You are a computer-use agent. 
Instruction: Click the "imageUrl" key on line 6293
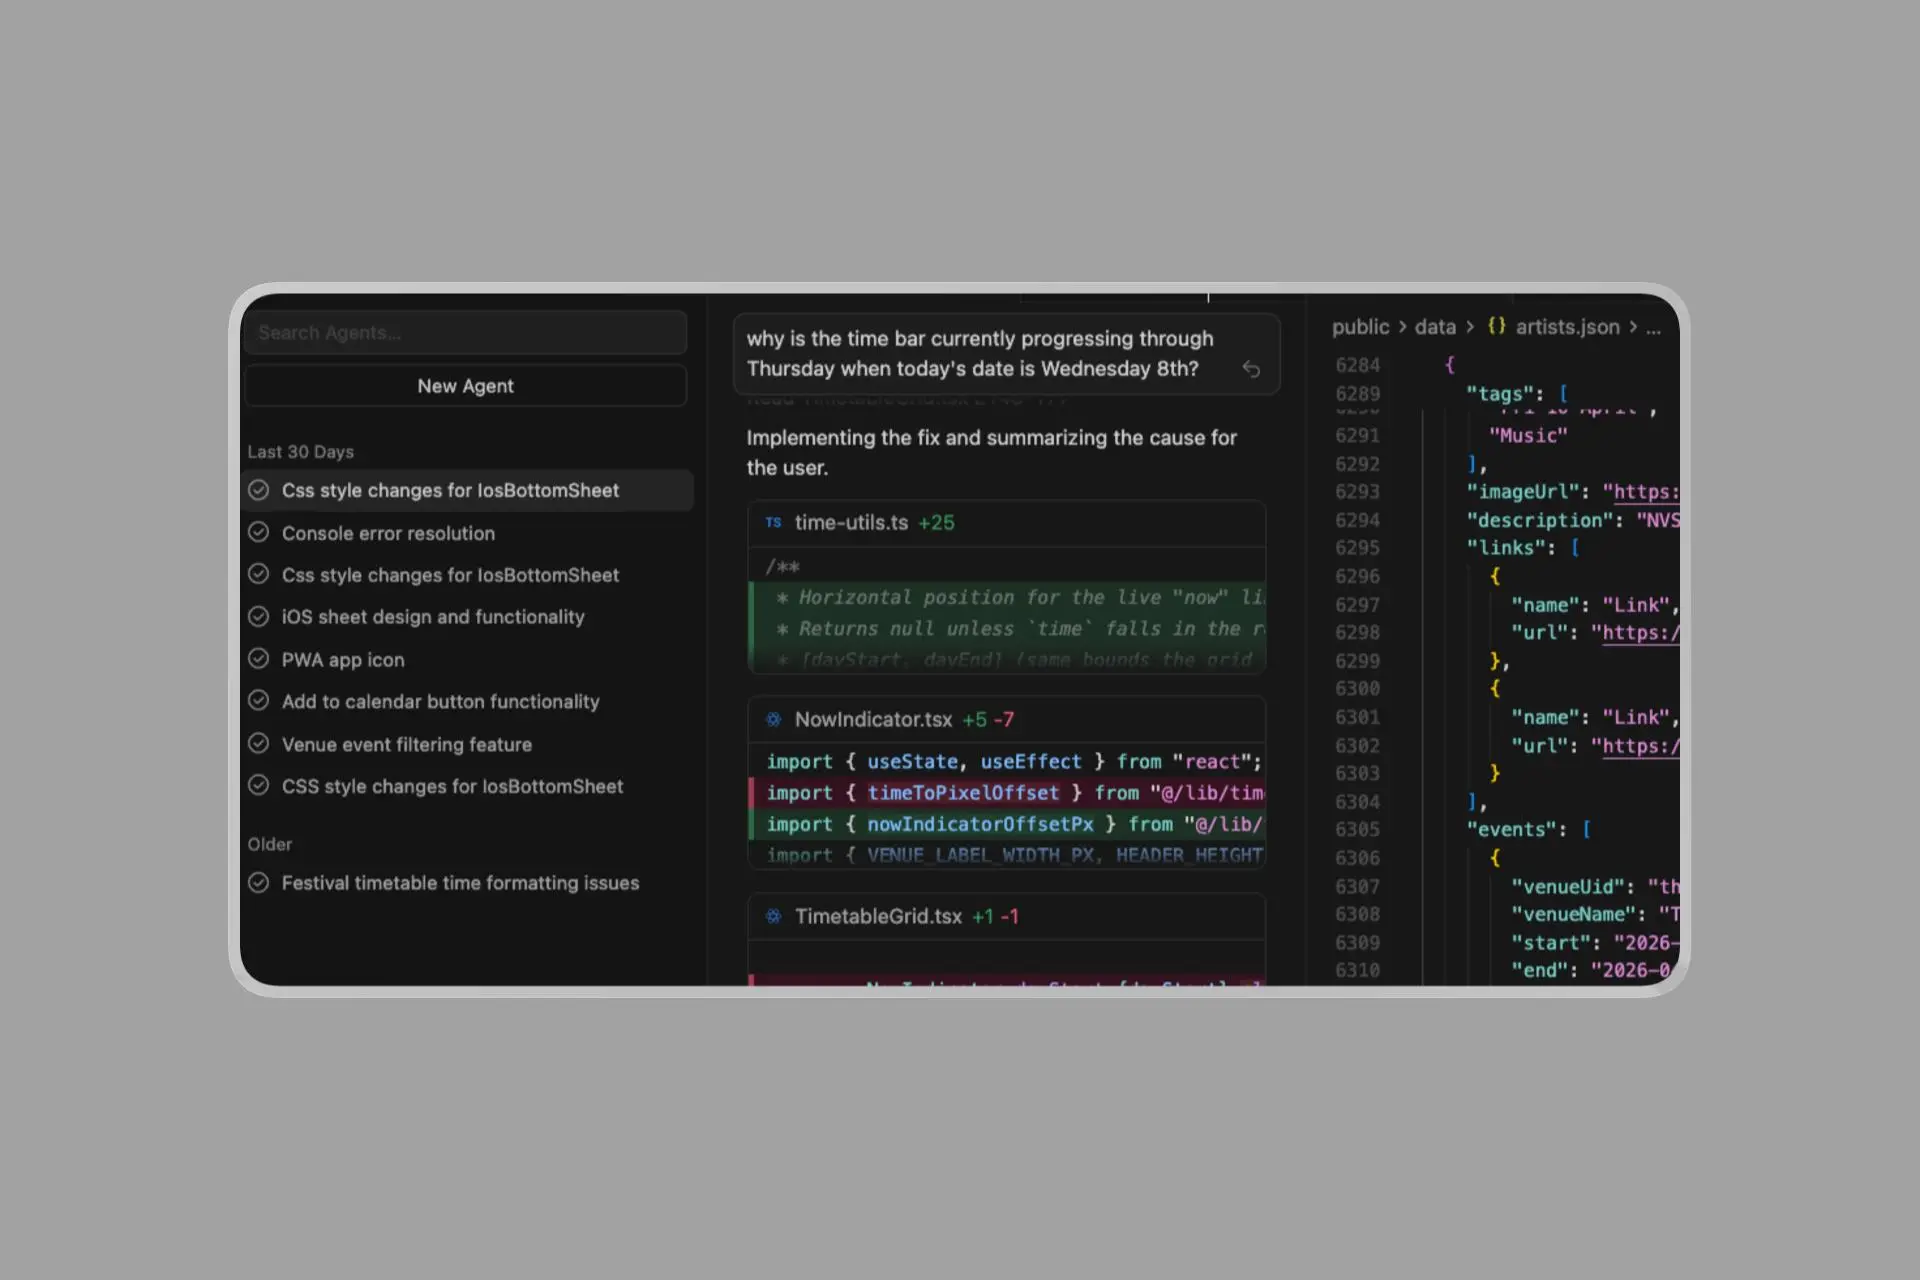(x=1525, y=492)
